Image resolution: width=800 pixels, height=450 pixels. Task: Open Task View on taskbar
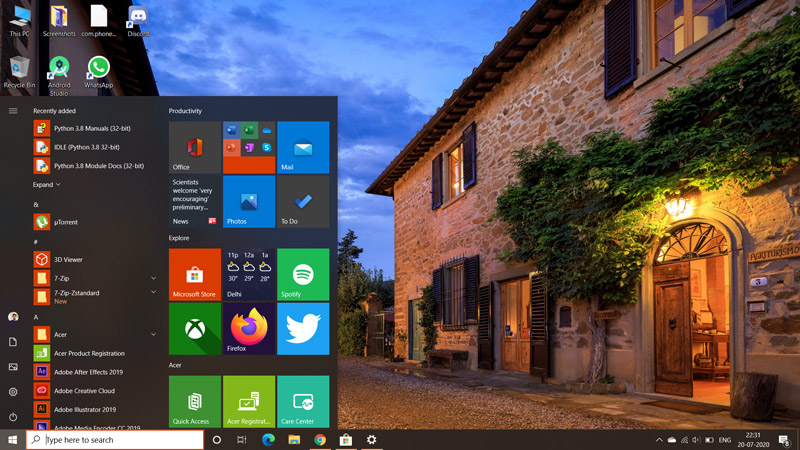[242, 439]
